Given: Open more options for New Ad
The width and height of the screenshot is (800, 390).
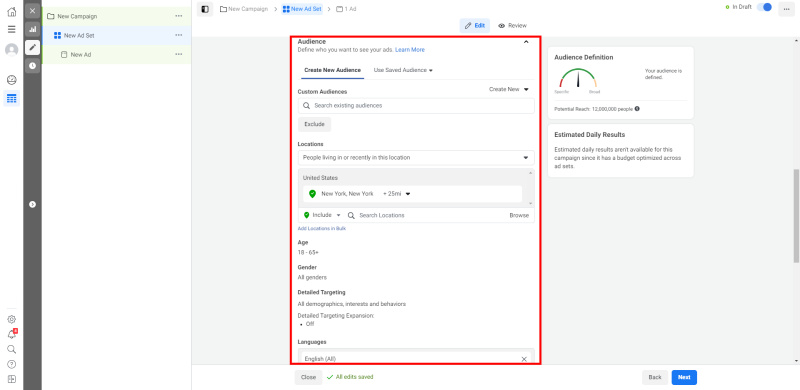Looking at the screenshot, I should coord(179,54).
